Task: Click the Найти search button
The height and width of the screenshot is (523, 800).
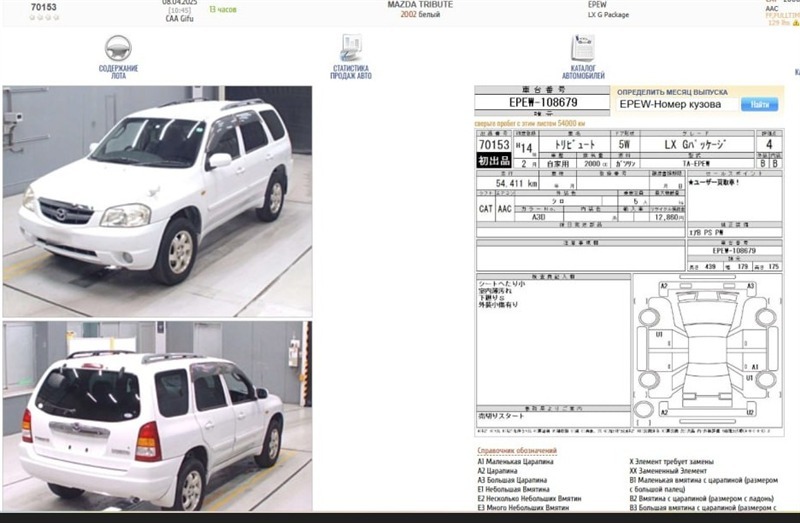Action: click(759, 104)
